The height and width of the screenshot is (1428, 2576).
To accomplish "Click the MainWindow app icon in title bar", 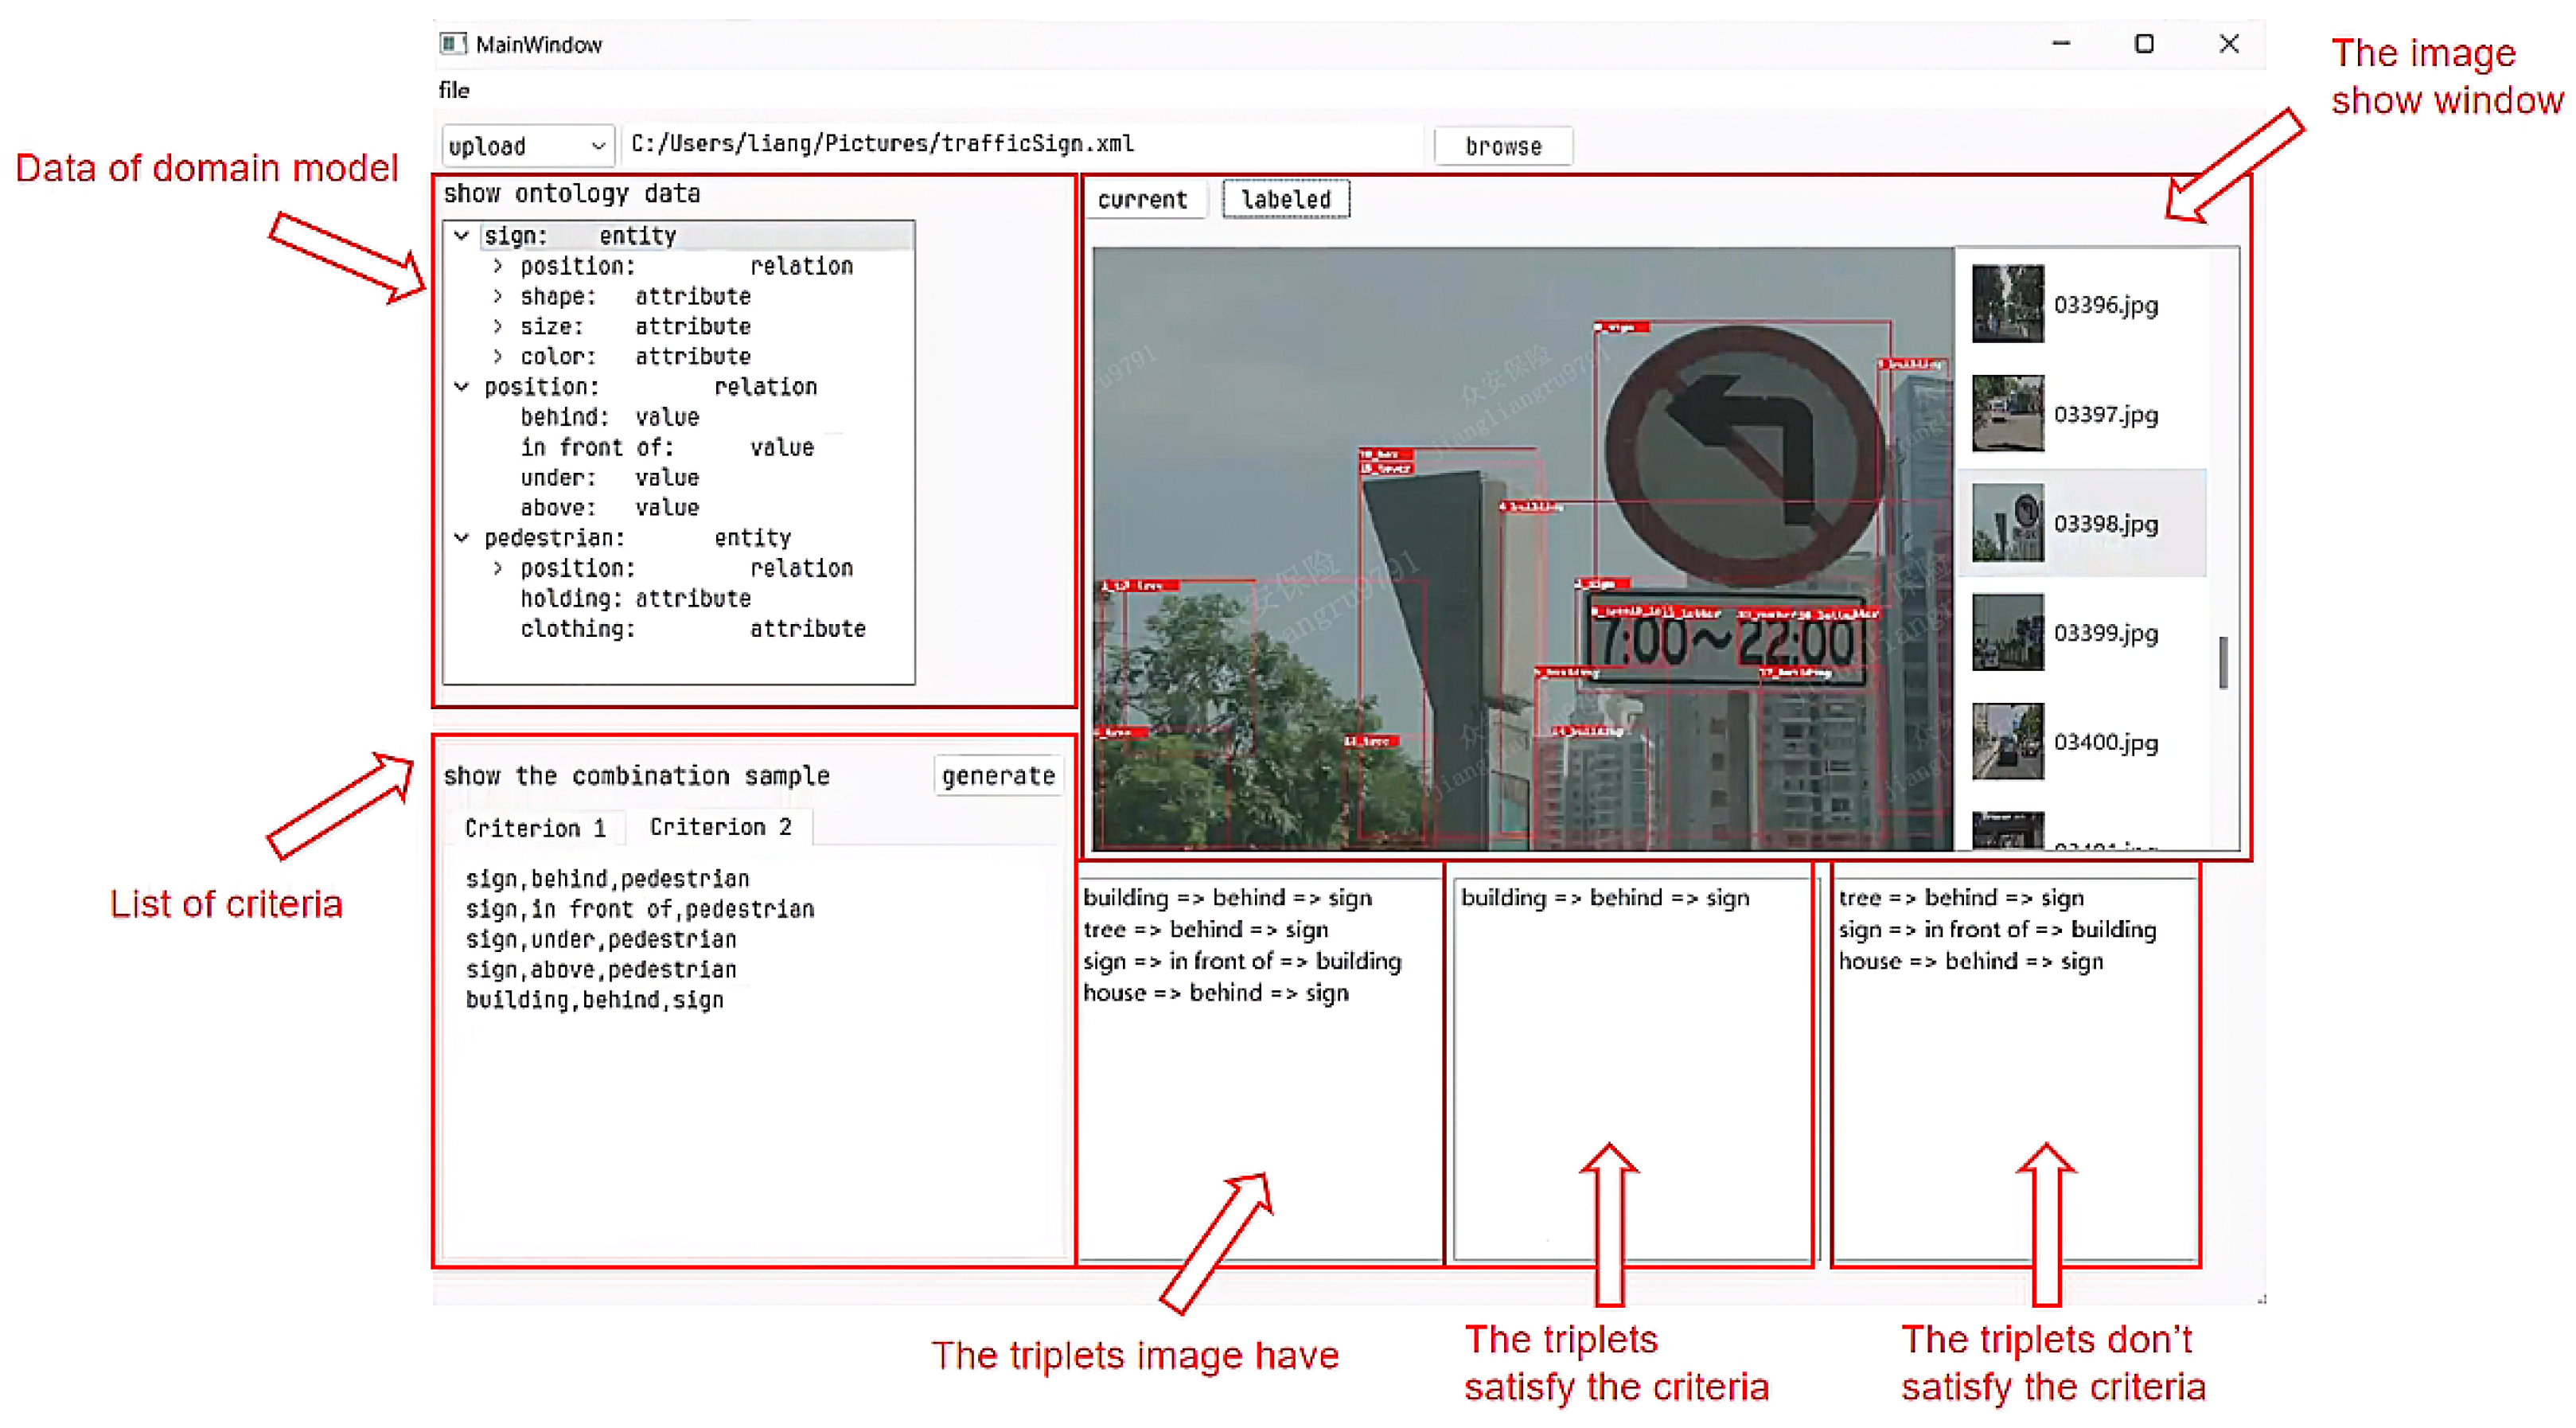I will [453, 43].
